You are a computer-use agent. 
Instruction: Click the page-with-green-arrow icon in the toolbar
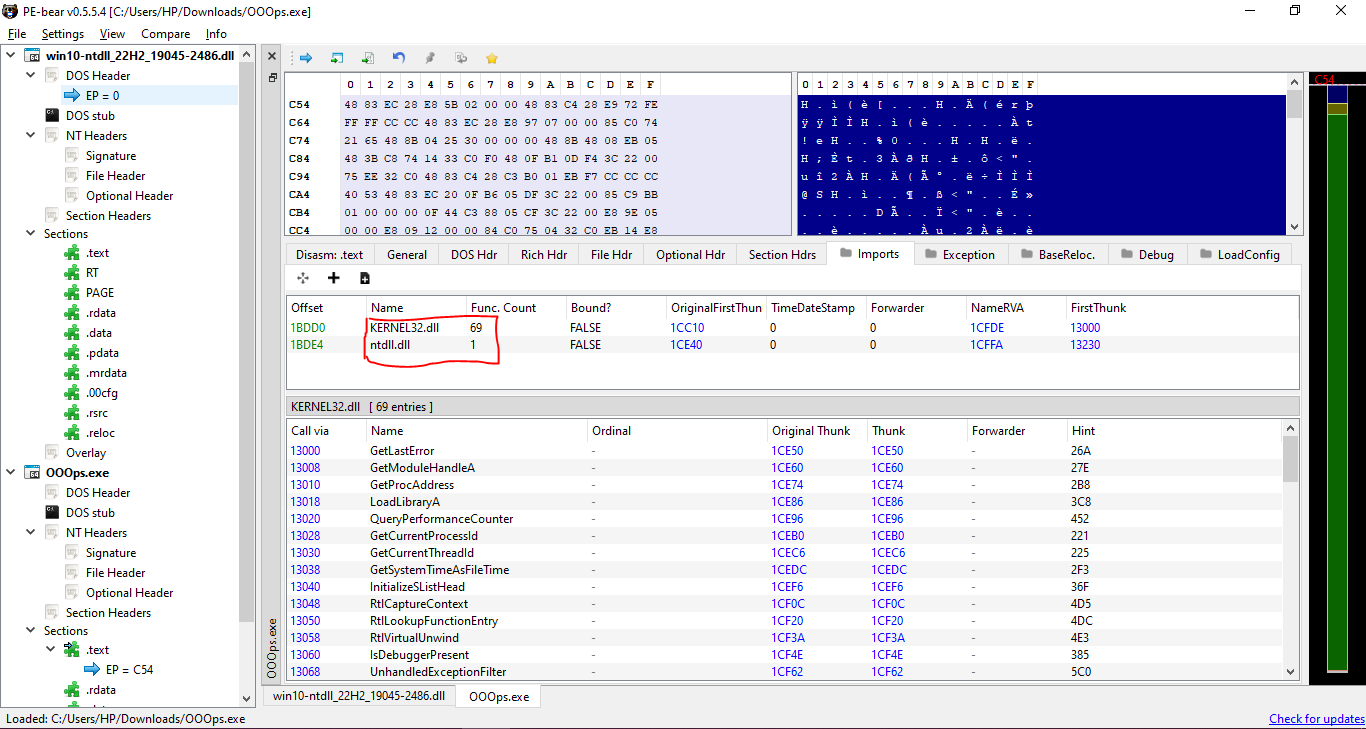pos(368,58)
